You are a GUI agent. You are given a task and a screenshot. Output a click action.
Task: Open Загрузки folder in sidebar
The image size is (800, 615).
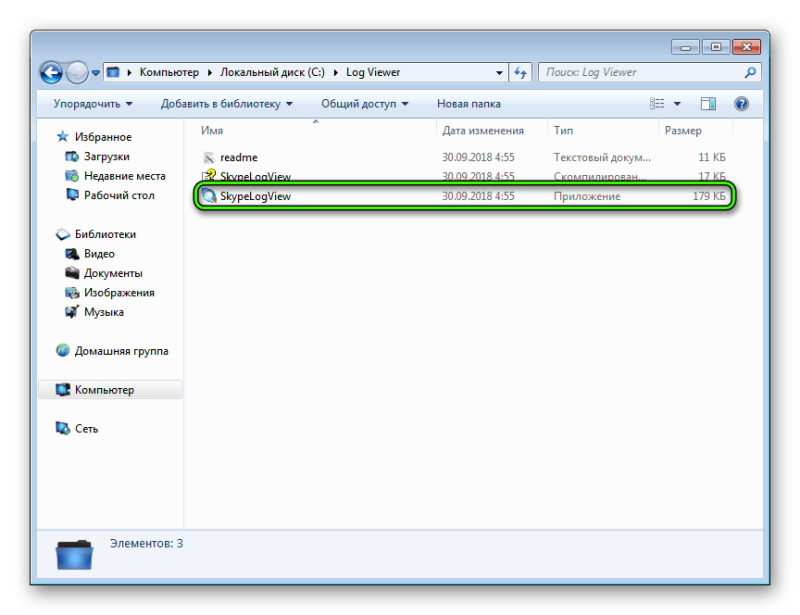(107, 156)
